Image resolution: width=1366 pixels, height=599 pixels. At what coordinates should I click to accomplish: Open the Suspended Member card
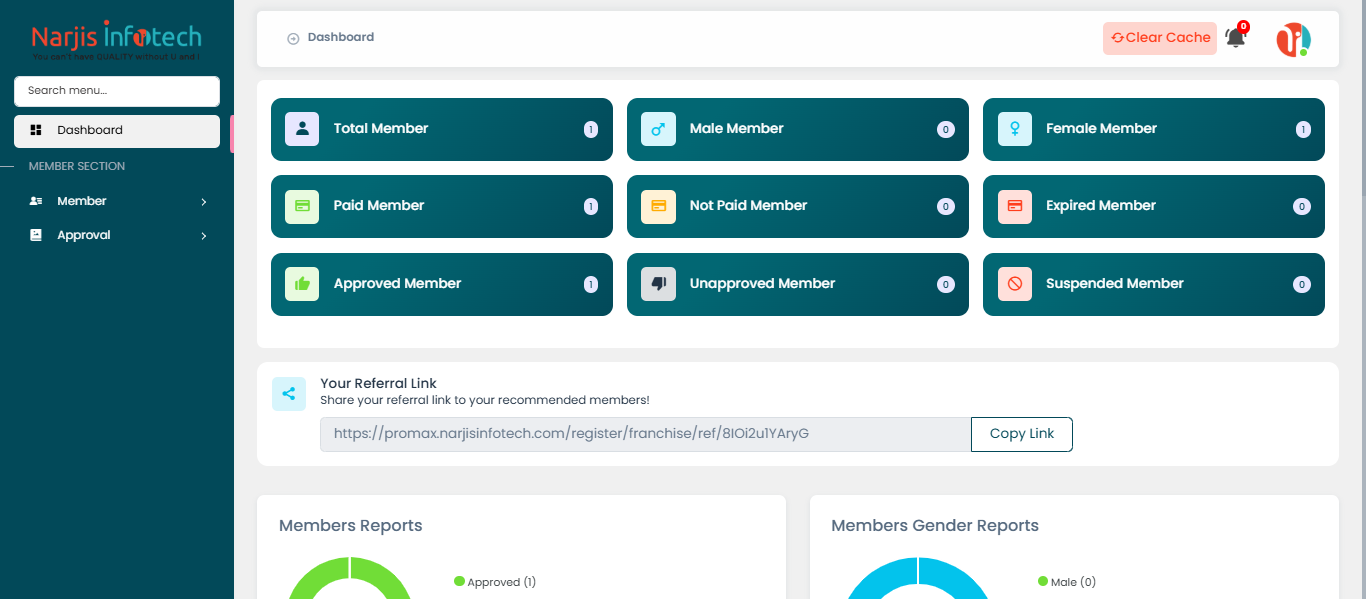coord(1154,284)
